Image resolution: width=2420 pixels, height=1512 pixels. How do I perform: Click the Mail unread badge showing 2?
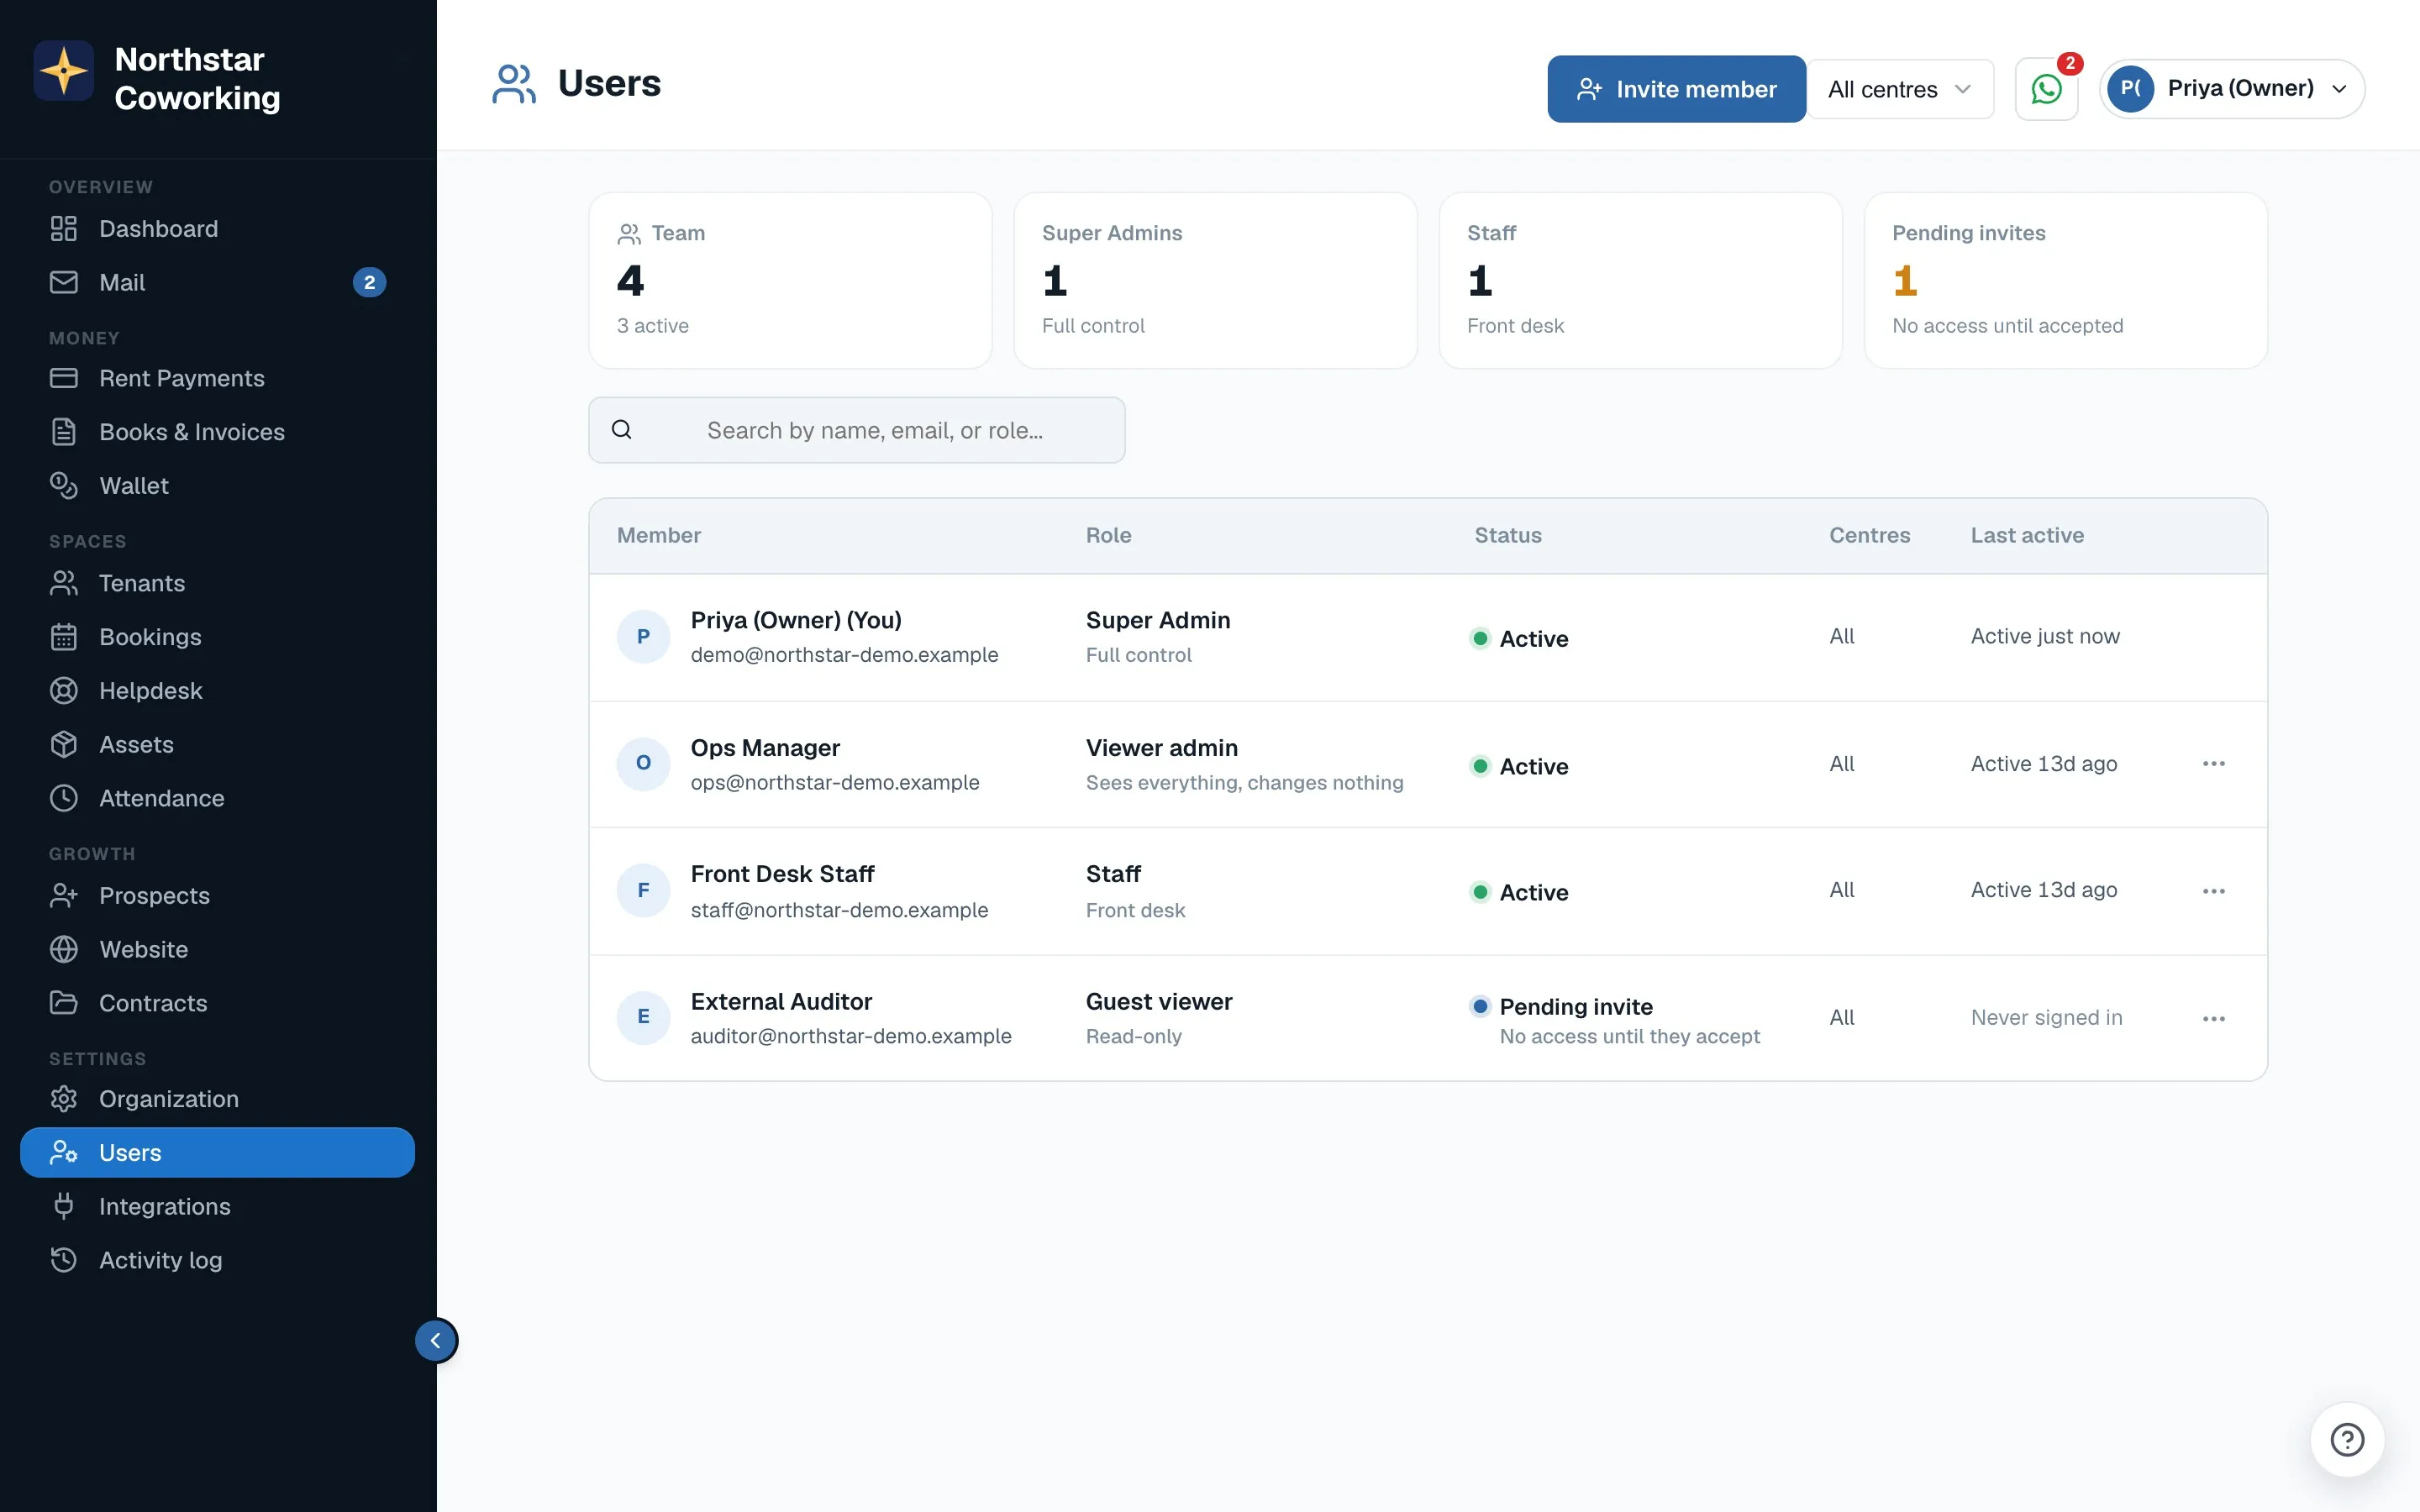[x=370, y=283]
